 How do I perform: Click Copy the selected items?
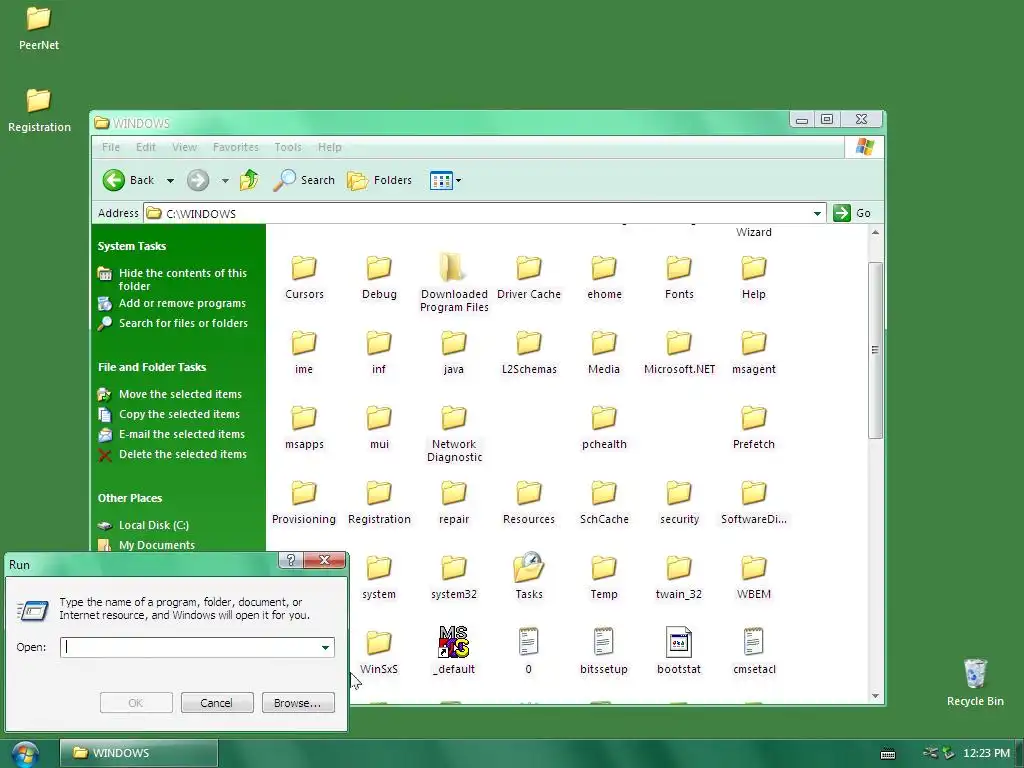point(179,414)
